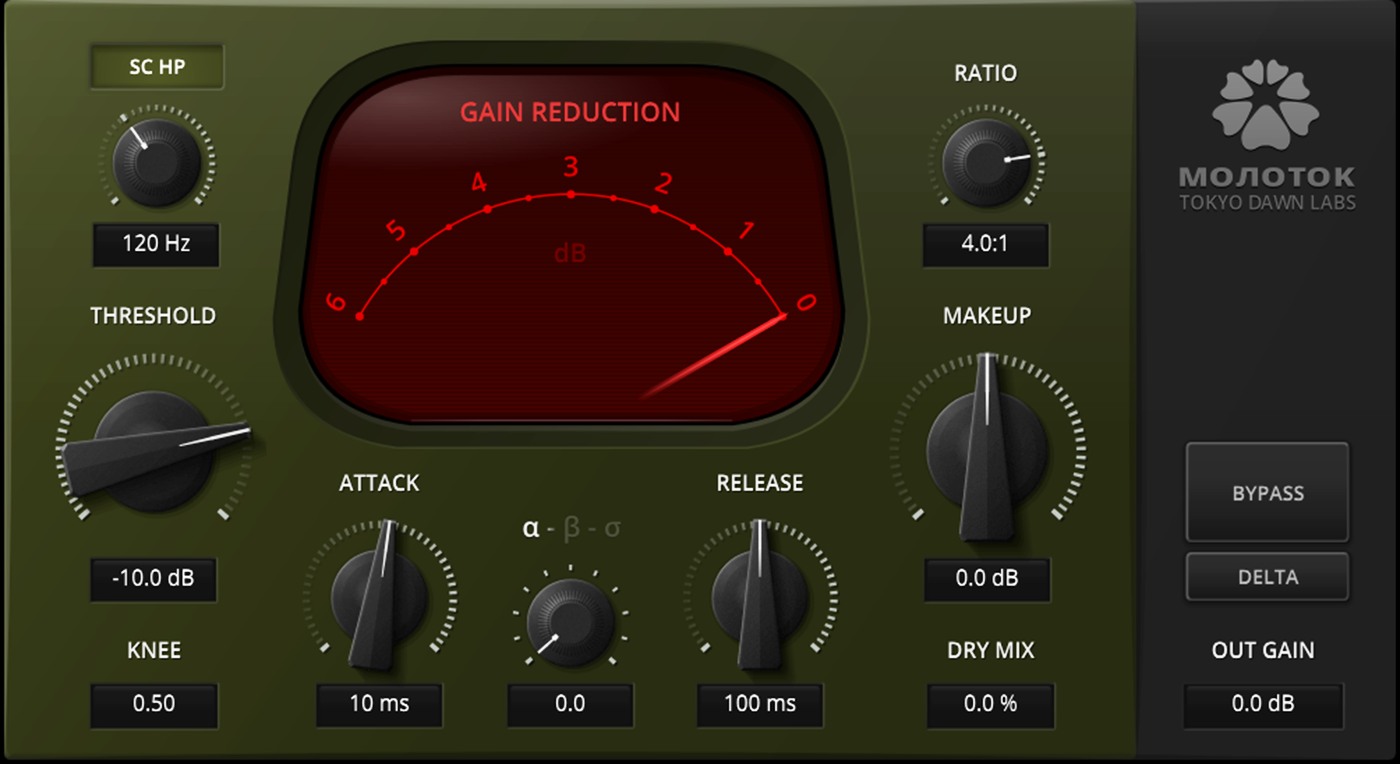Click the KNEE 0.50 value field
The height and width of the screenshot is (764, 1400).
[x=154, y=705]
